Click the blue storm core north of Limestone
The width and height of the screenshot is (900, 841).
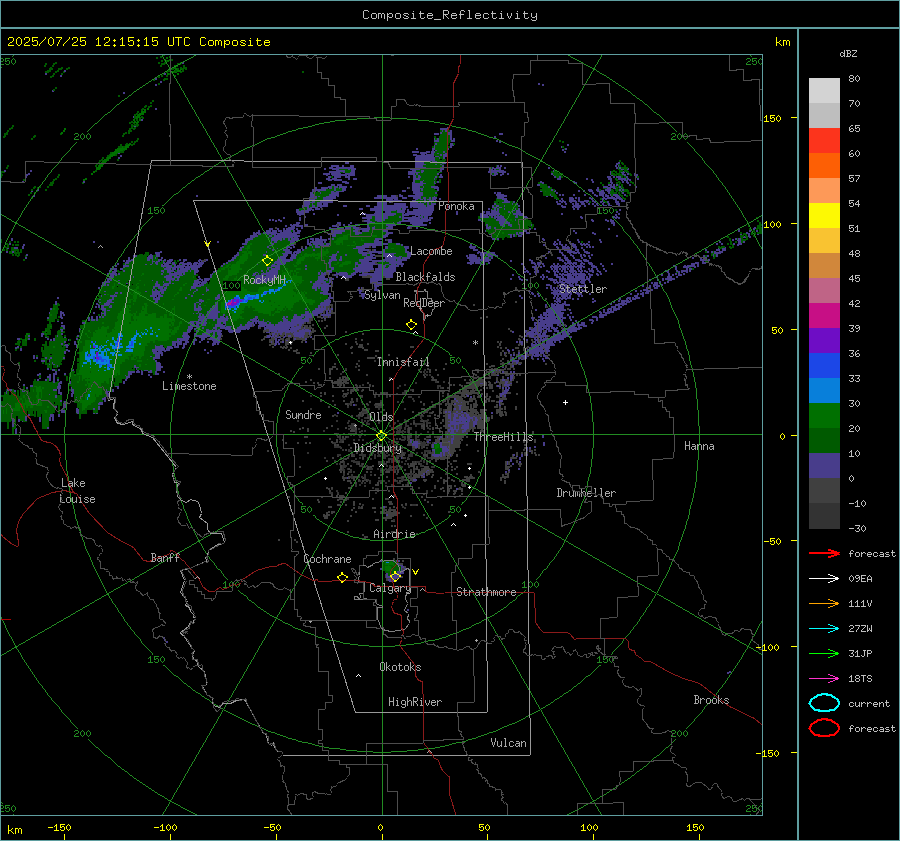[100, 355]
